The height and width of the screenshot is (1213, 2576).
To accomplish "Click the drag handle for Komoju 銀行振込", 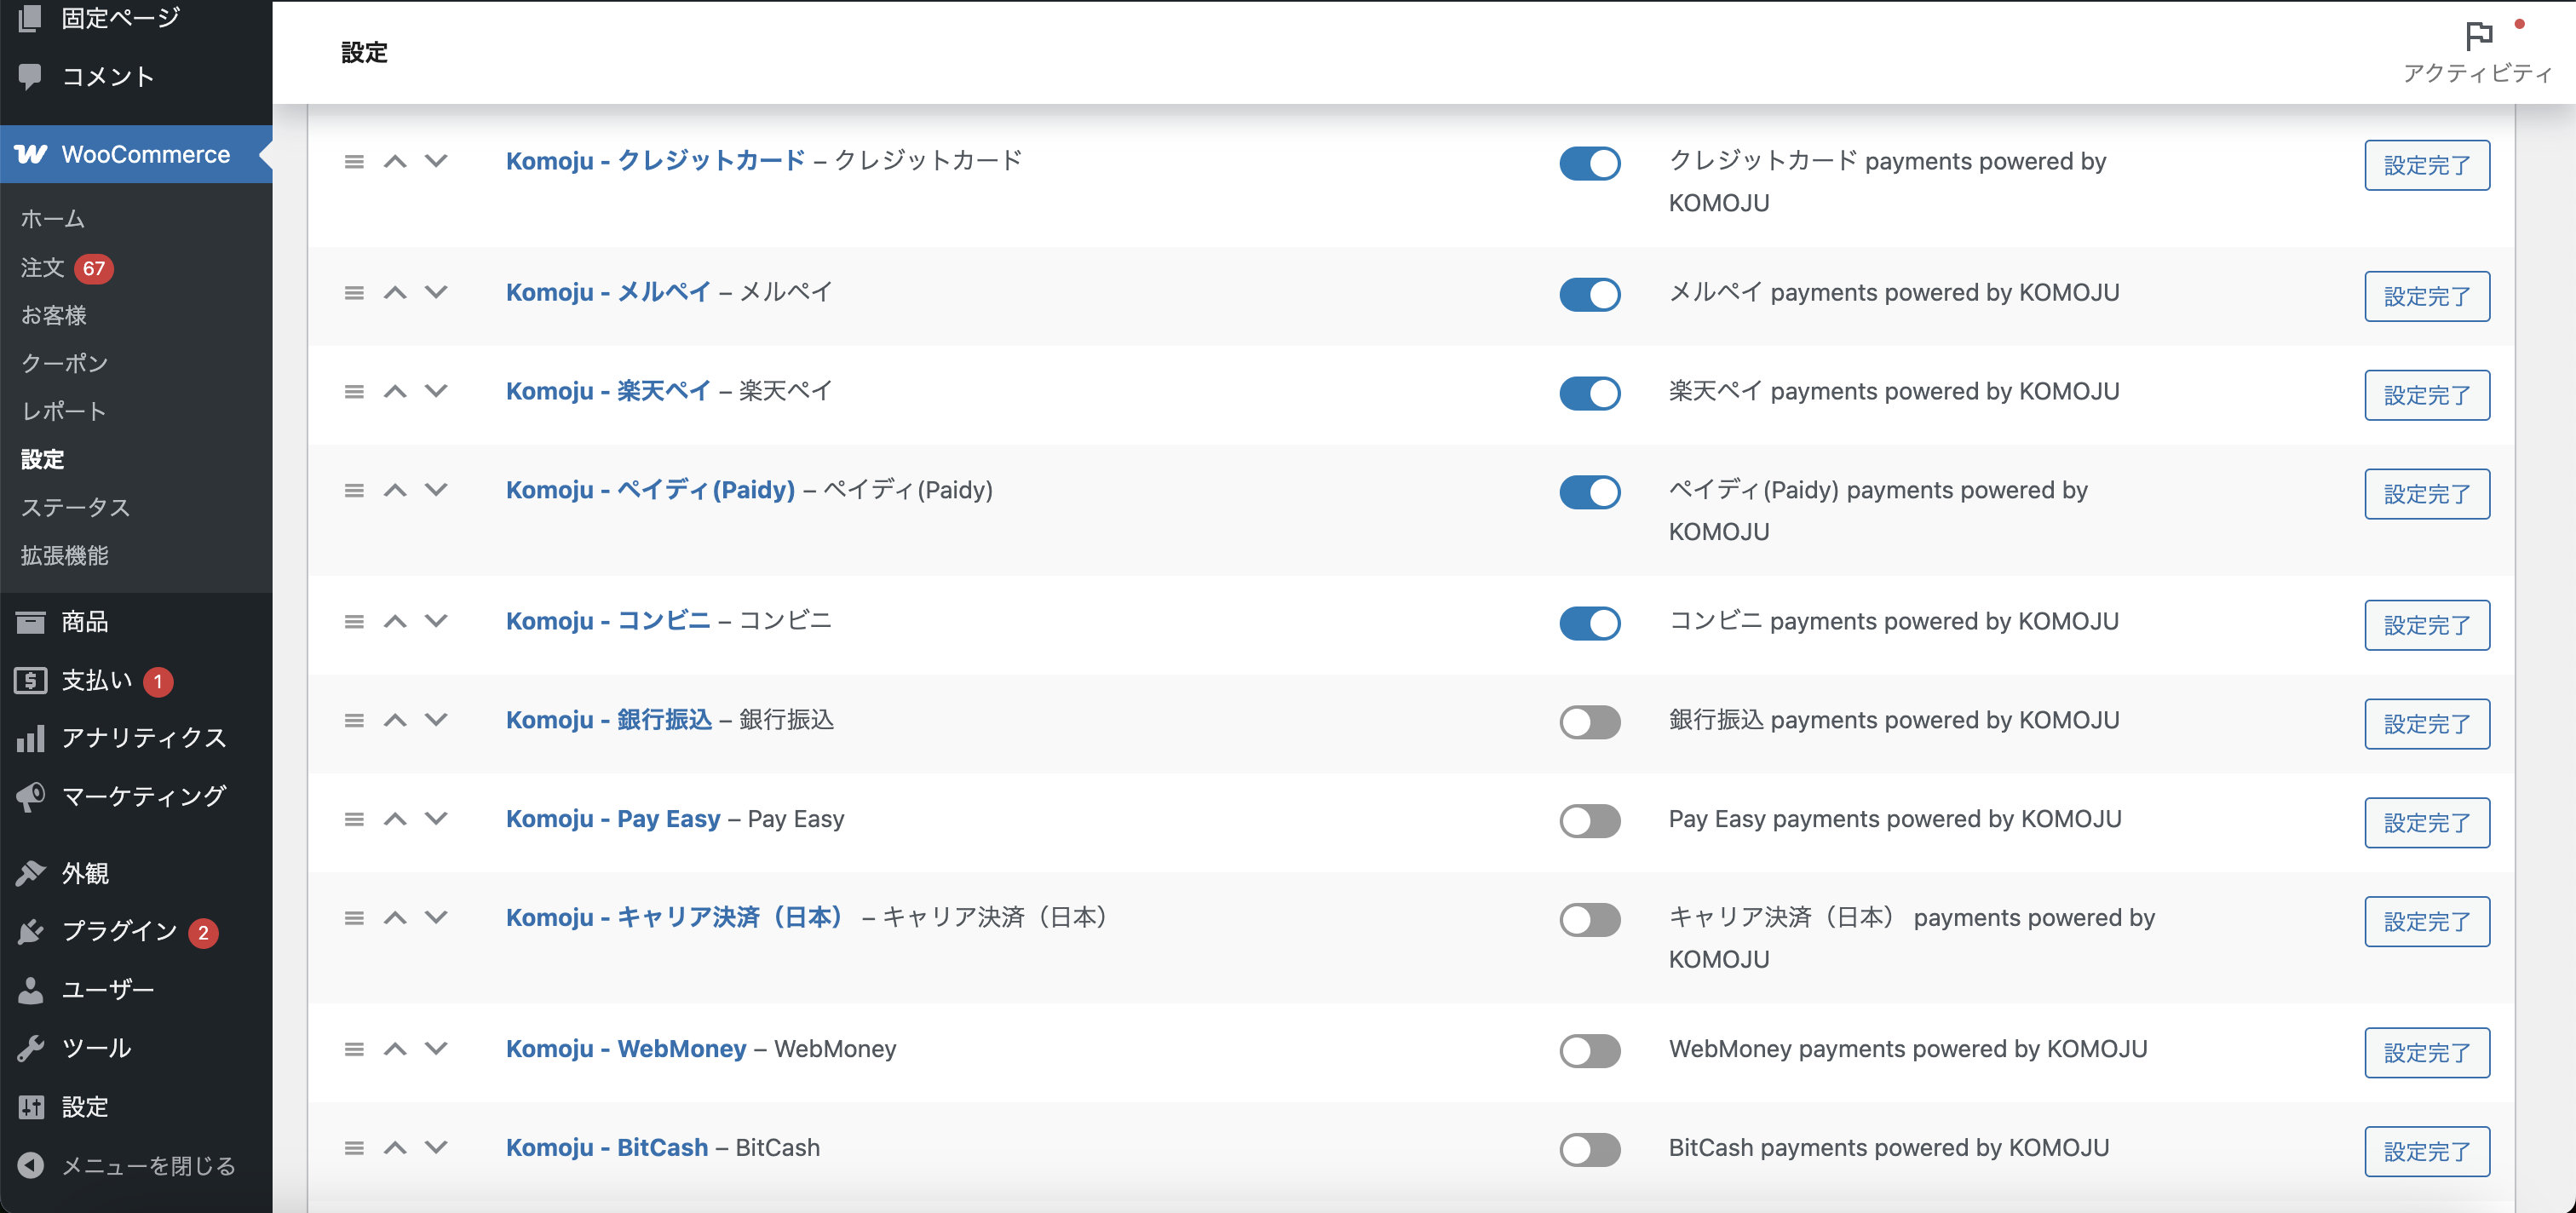I will tap(354, 720).
